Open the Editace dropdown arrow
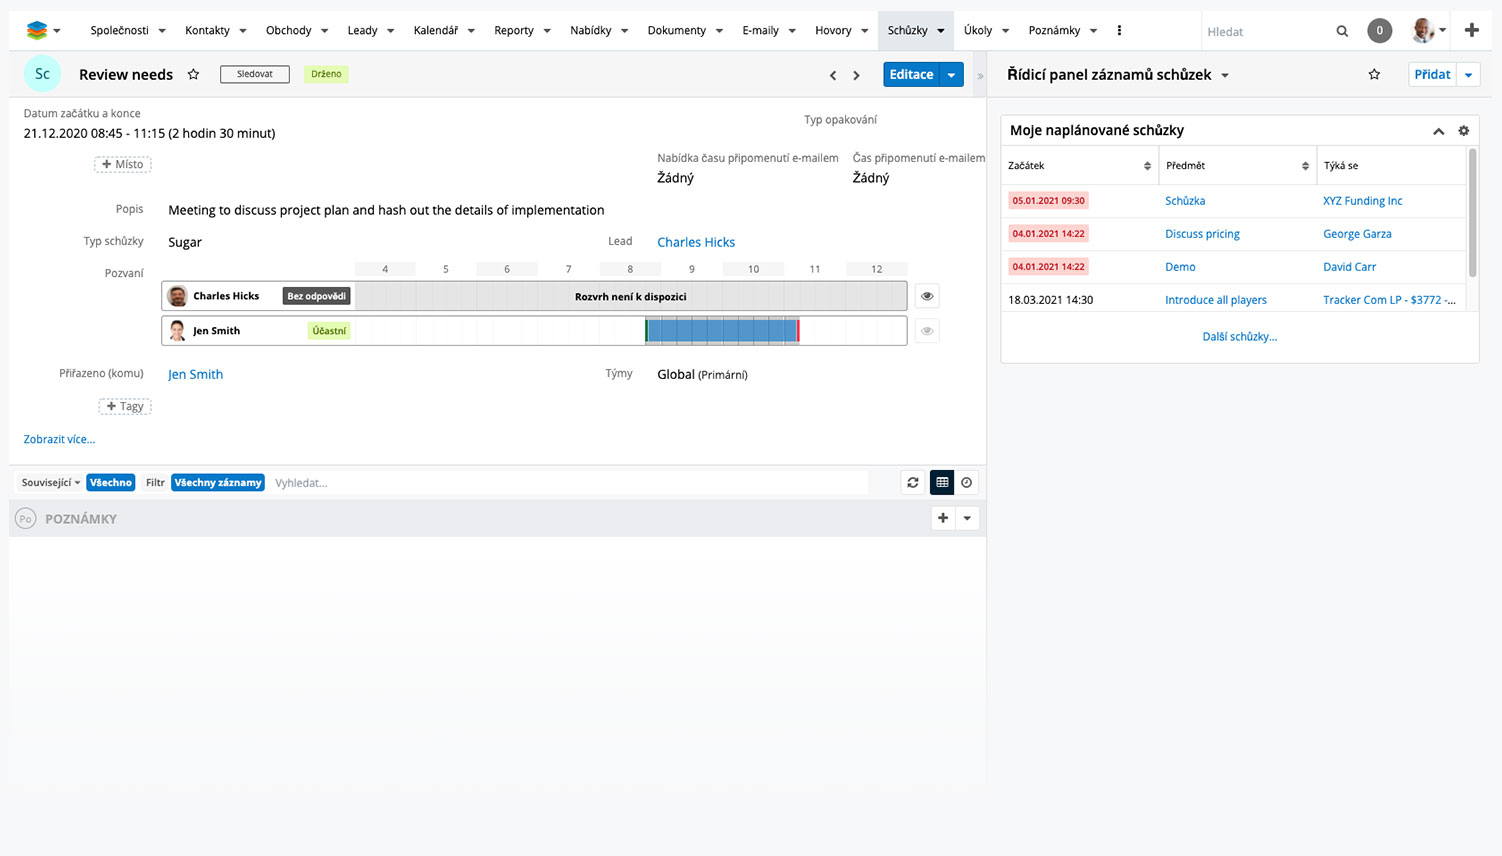Image resolution: width=1502 pixels, height=856 pixels. (x=952, y=75)
